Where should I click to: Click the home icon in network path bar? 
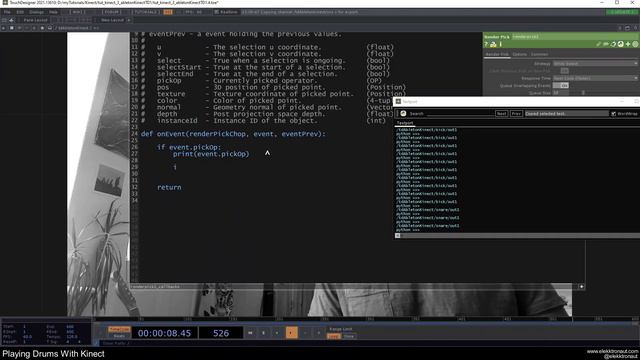click(x=50, y=28)
